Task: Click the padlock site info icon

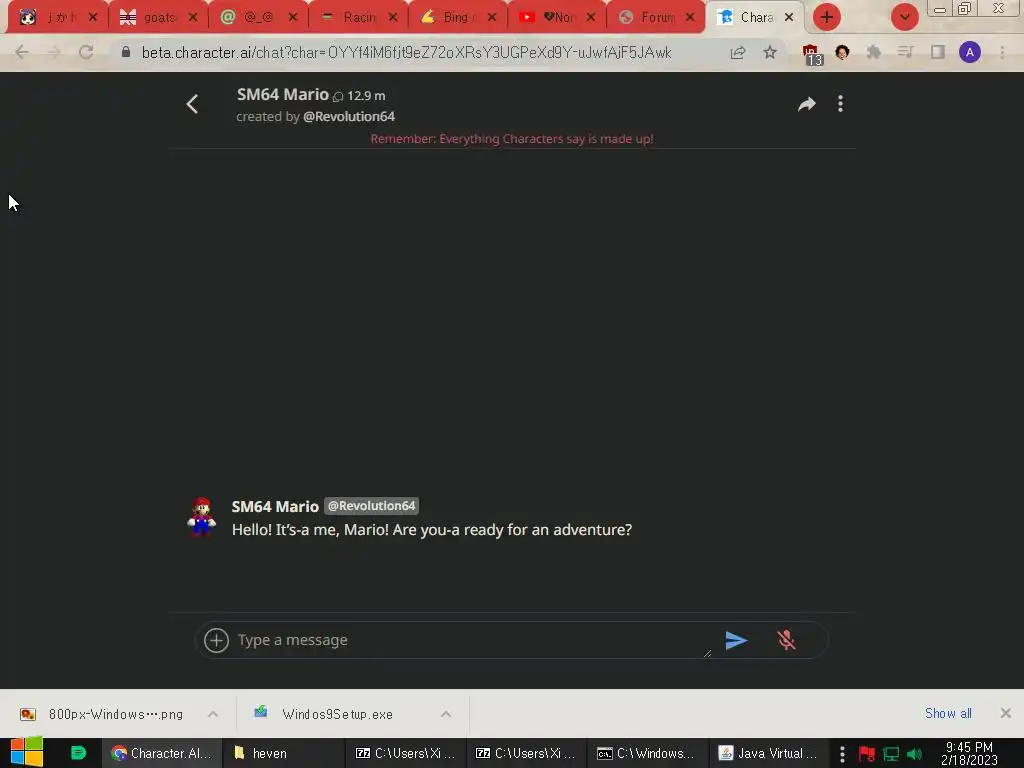Action: (x=126, y=52)
